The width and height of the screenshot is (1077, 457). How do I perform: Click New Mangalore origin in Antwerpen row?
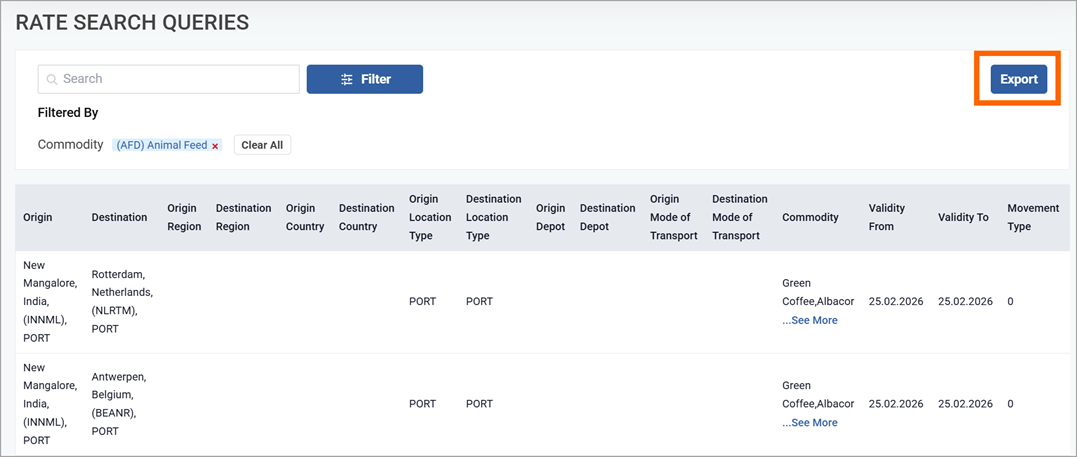(50, 404)
